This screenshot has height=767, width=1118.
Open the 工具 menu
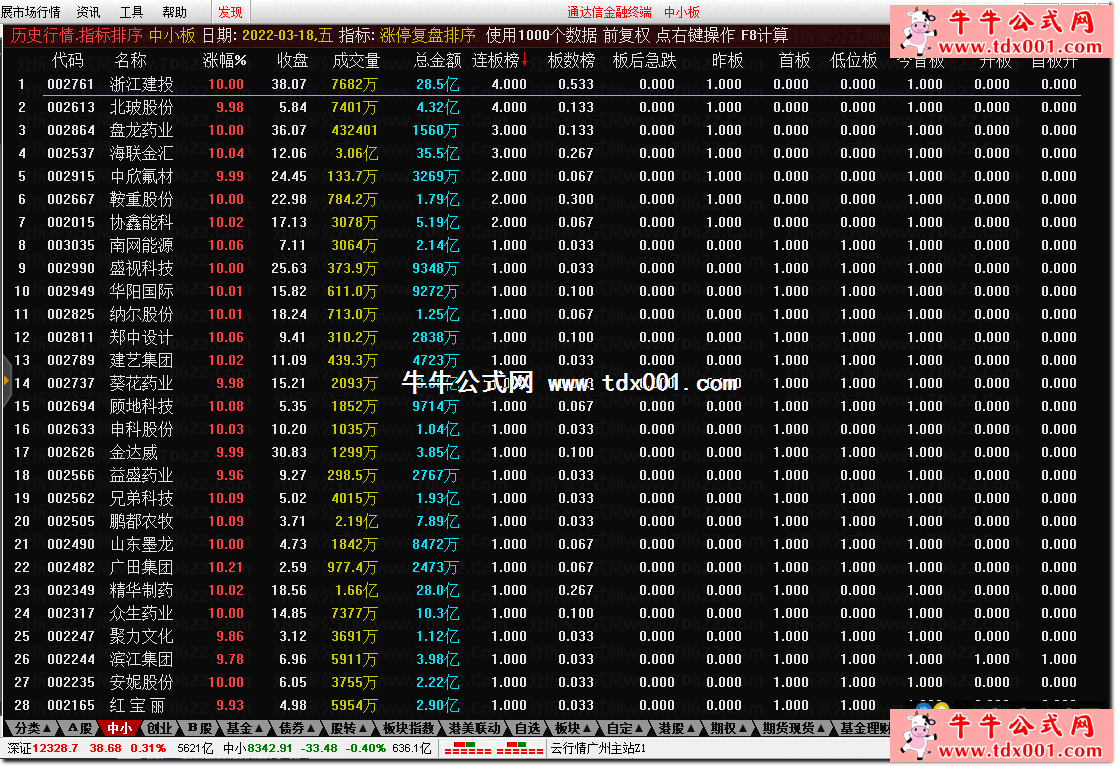(x=131, y=12)
